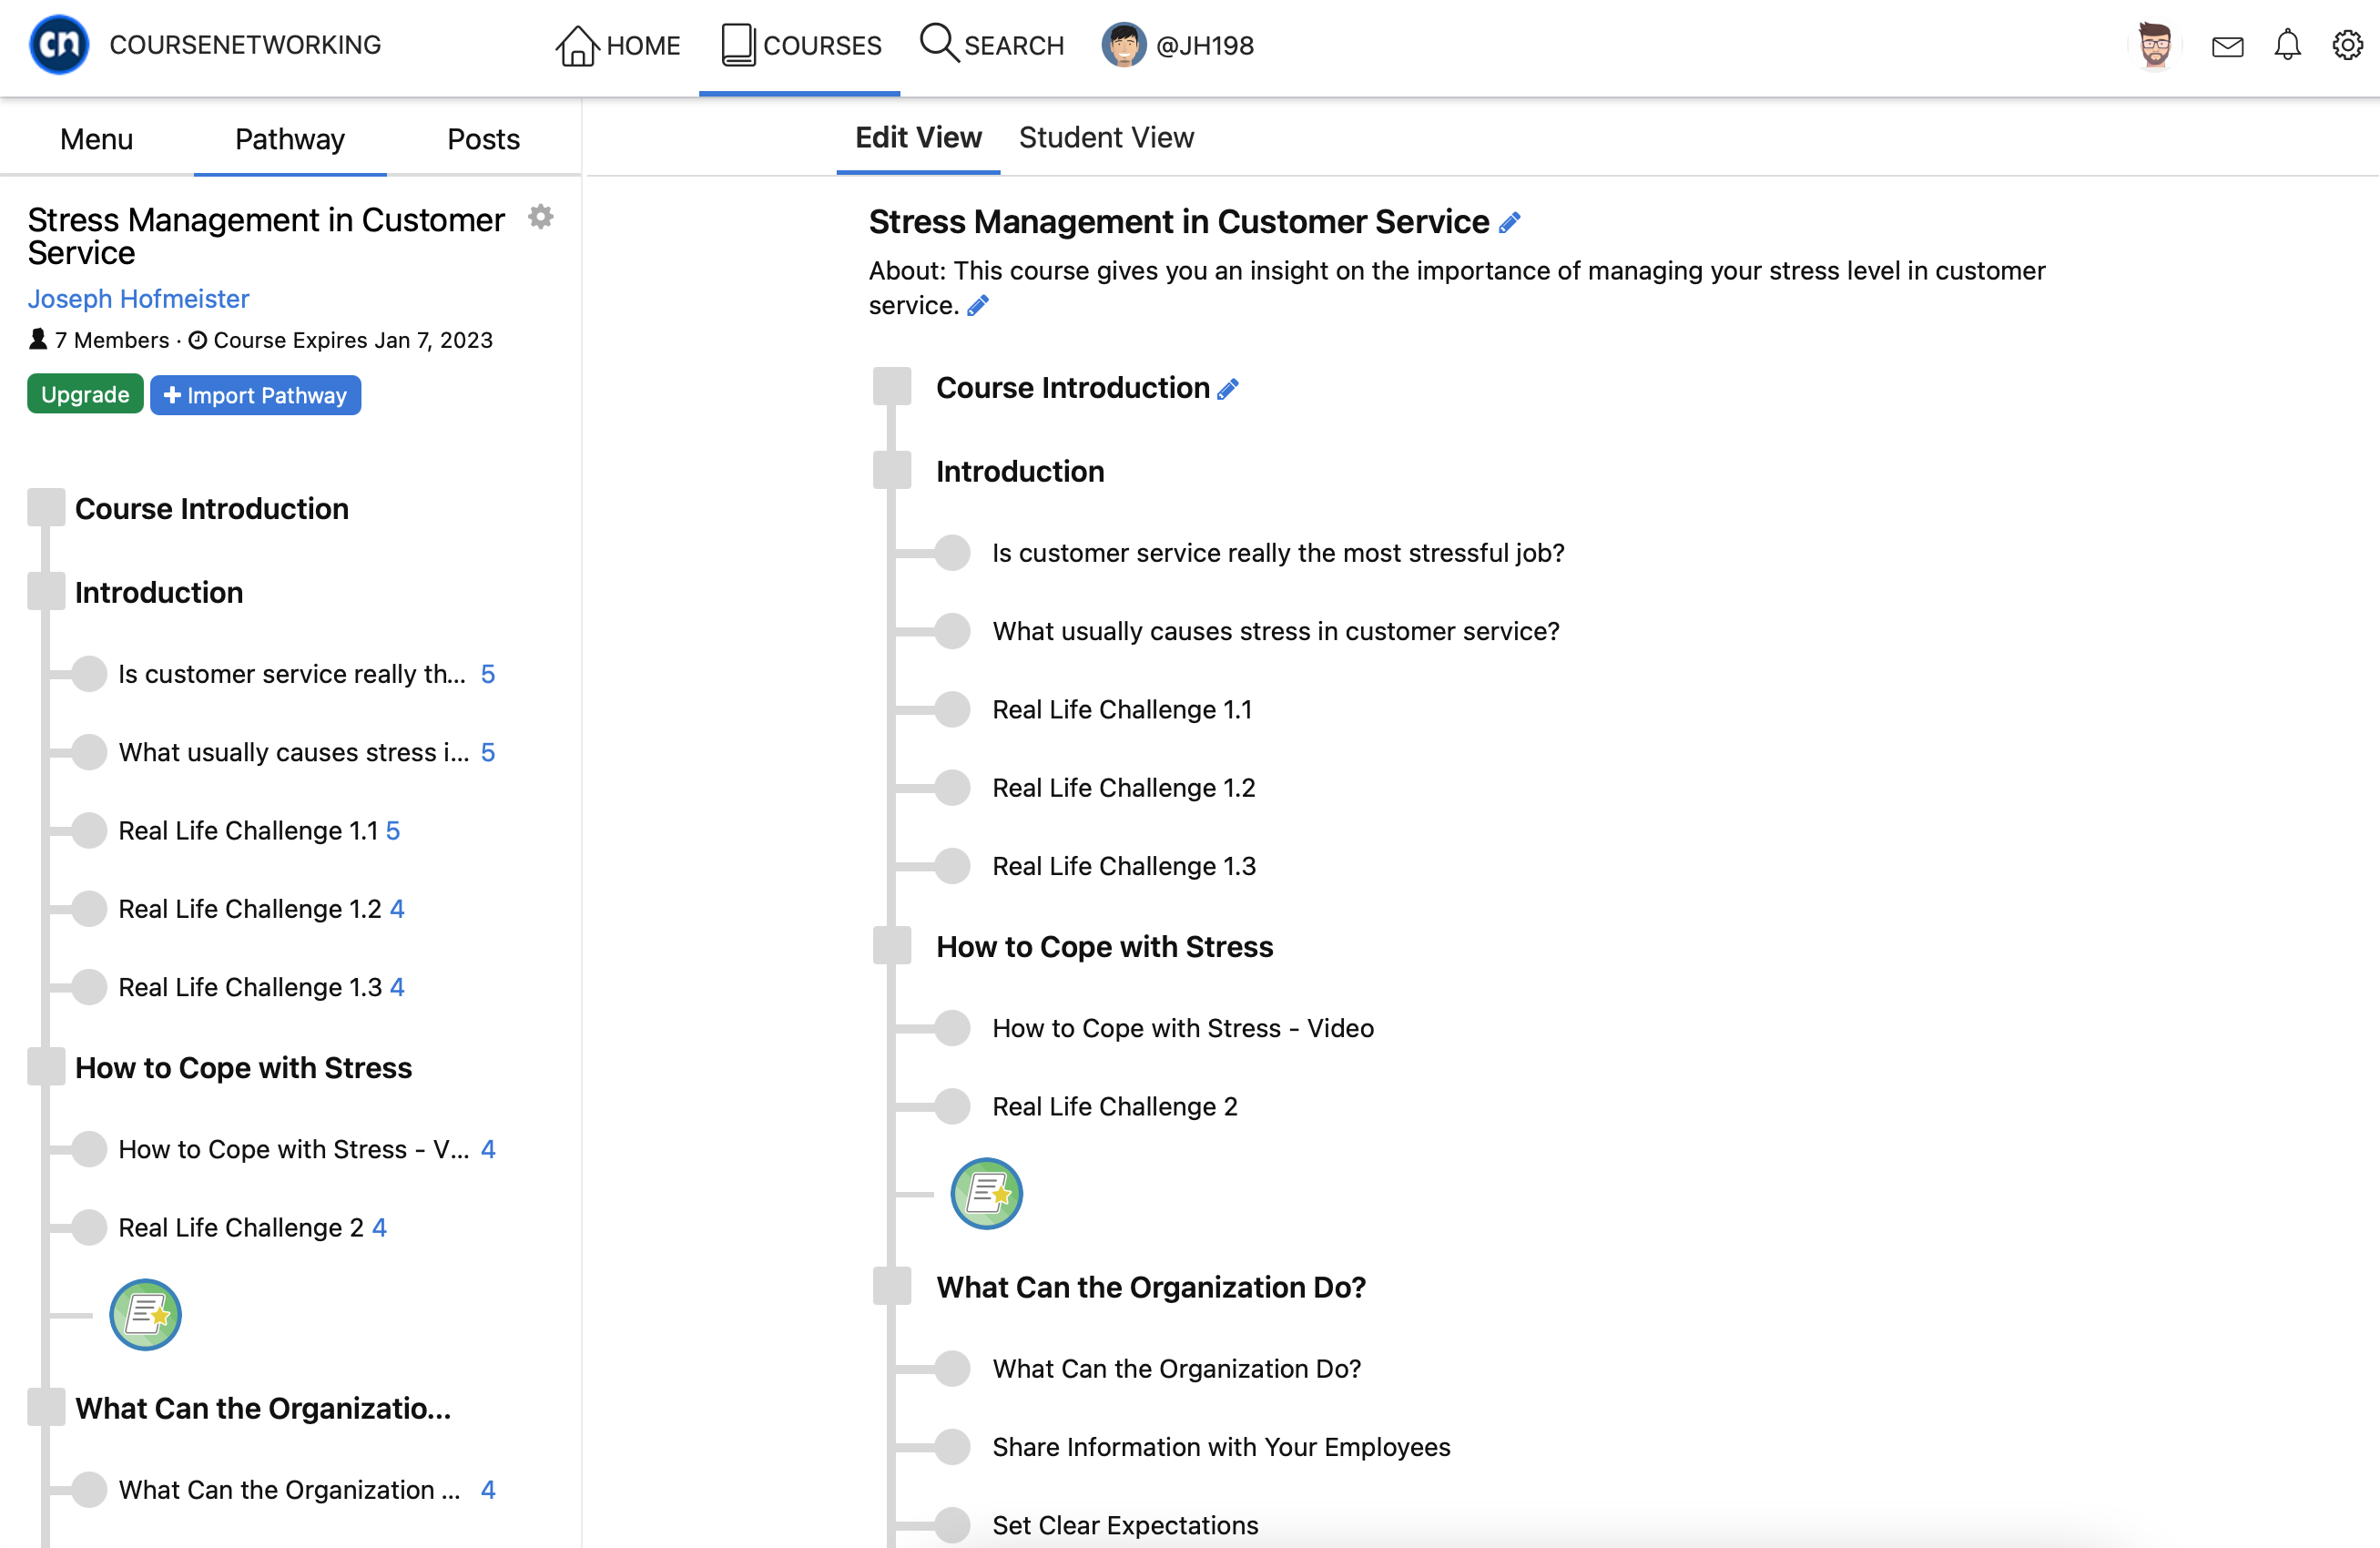Open the settings gear in top bar
The width and height of the screenshot is (2380, 1548).
tap(2347, 45)
